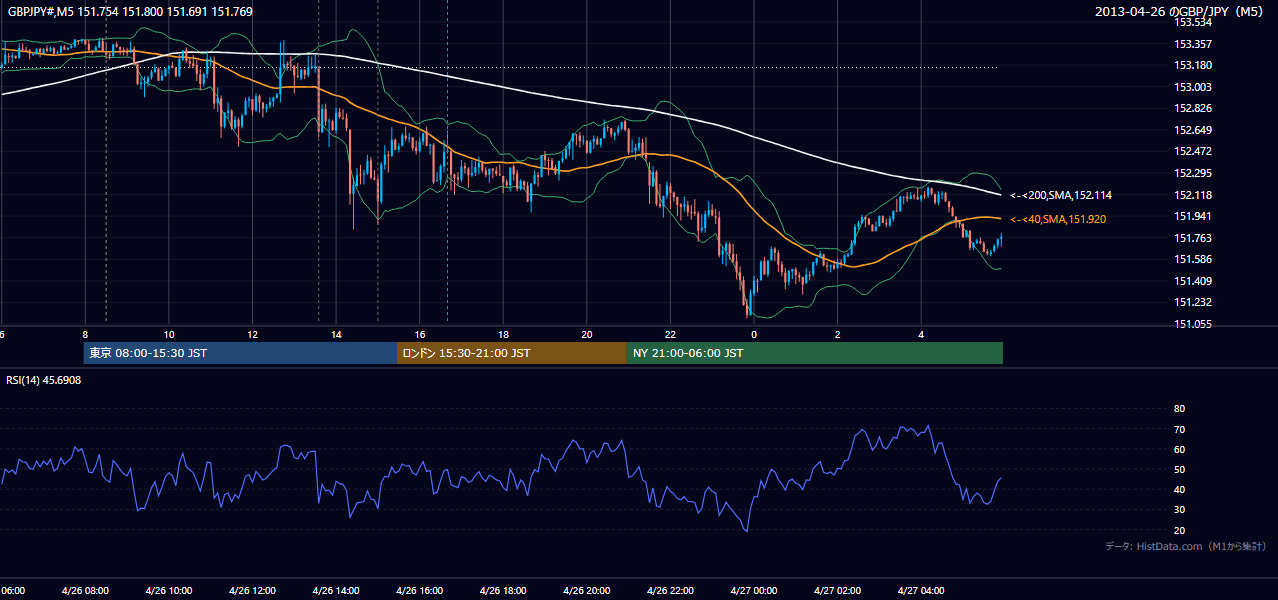This screenshot has width=1278, height=600.
Task: Click the 4/27 02:00 time axis label
Action: (x=836, y=591)
